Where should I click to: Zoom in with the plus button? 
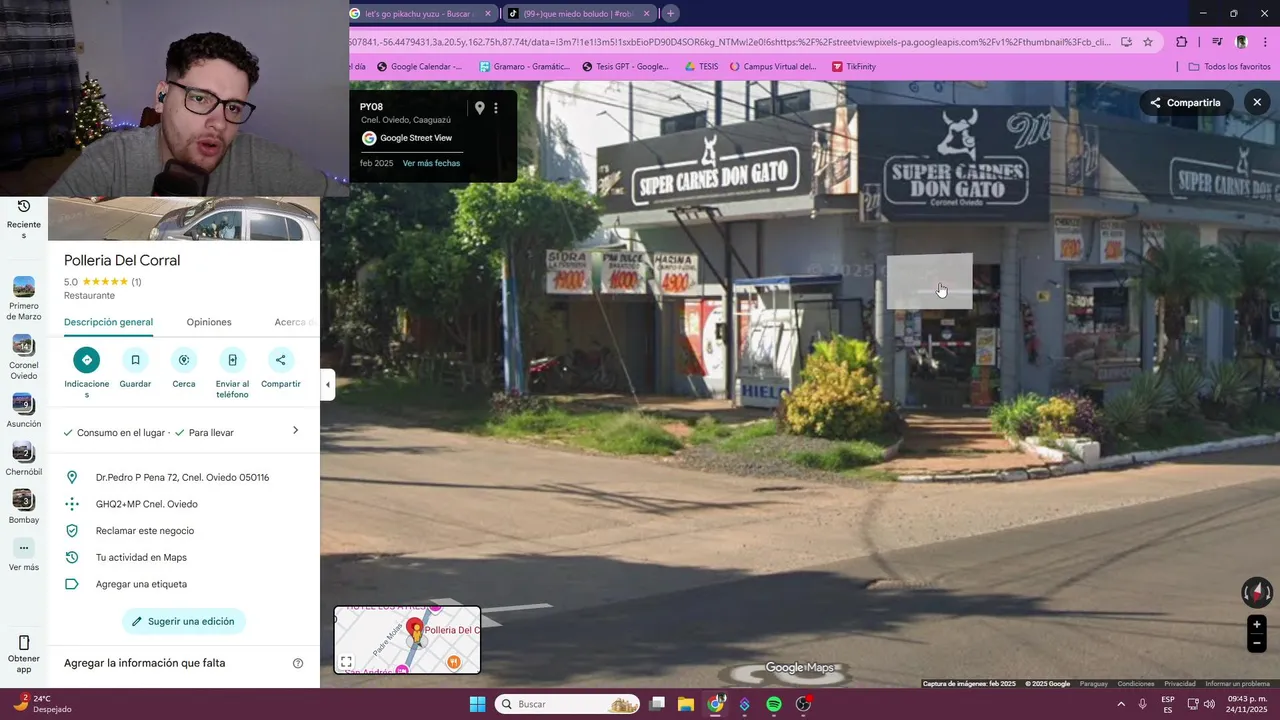click(x=1257, y=625)
